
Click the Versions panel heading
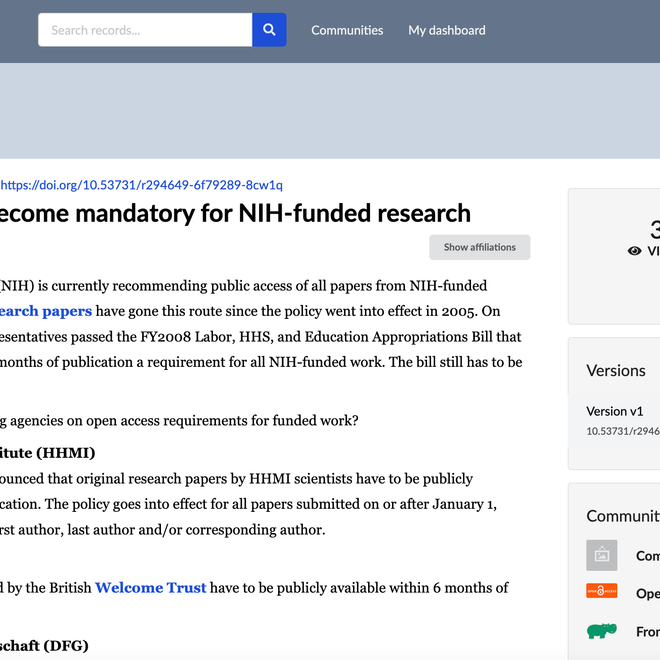click(x=615, y=371)
